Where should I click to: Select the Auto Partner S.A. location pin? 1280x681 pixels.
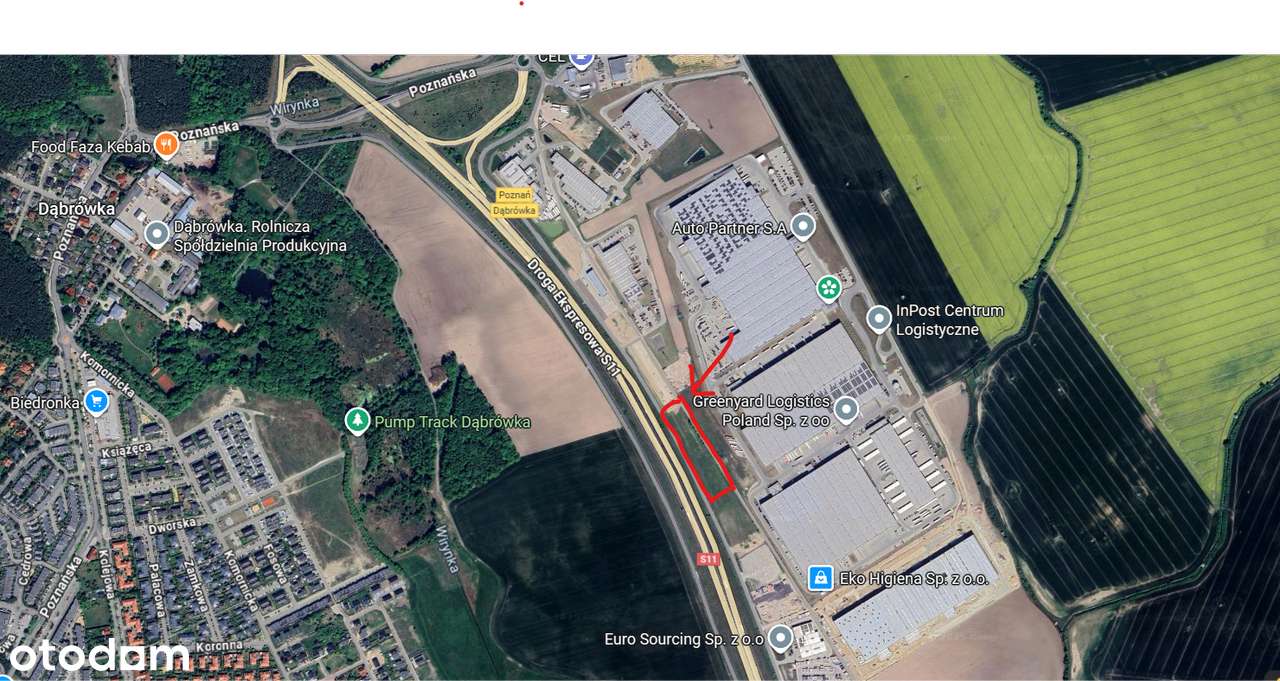(x=803, y=227)
